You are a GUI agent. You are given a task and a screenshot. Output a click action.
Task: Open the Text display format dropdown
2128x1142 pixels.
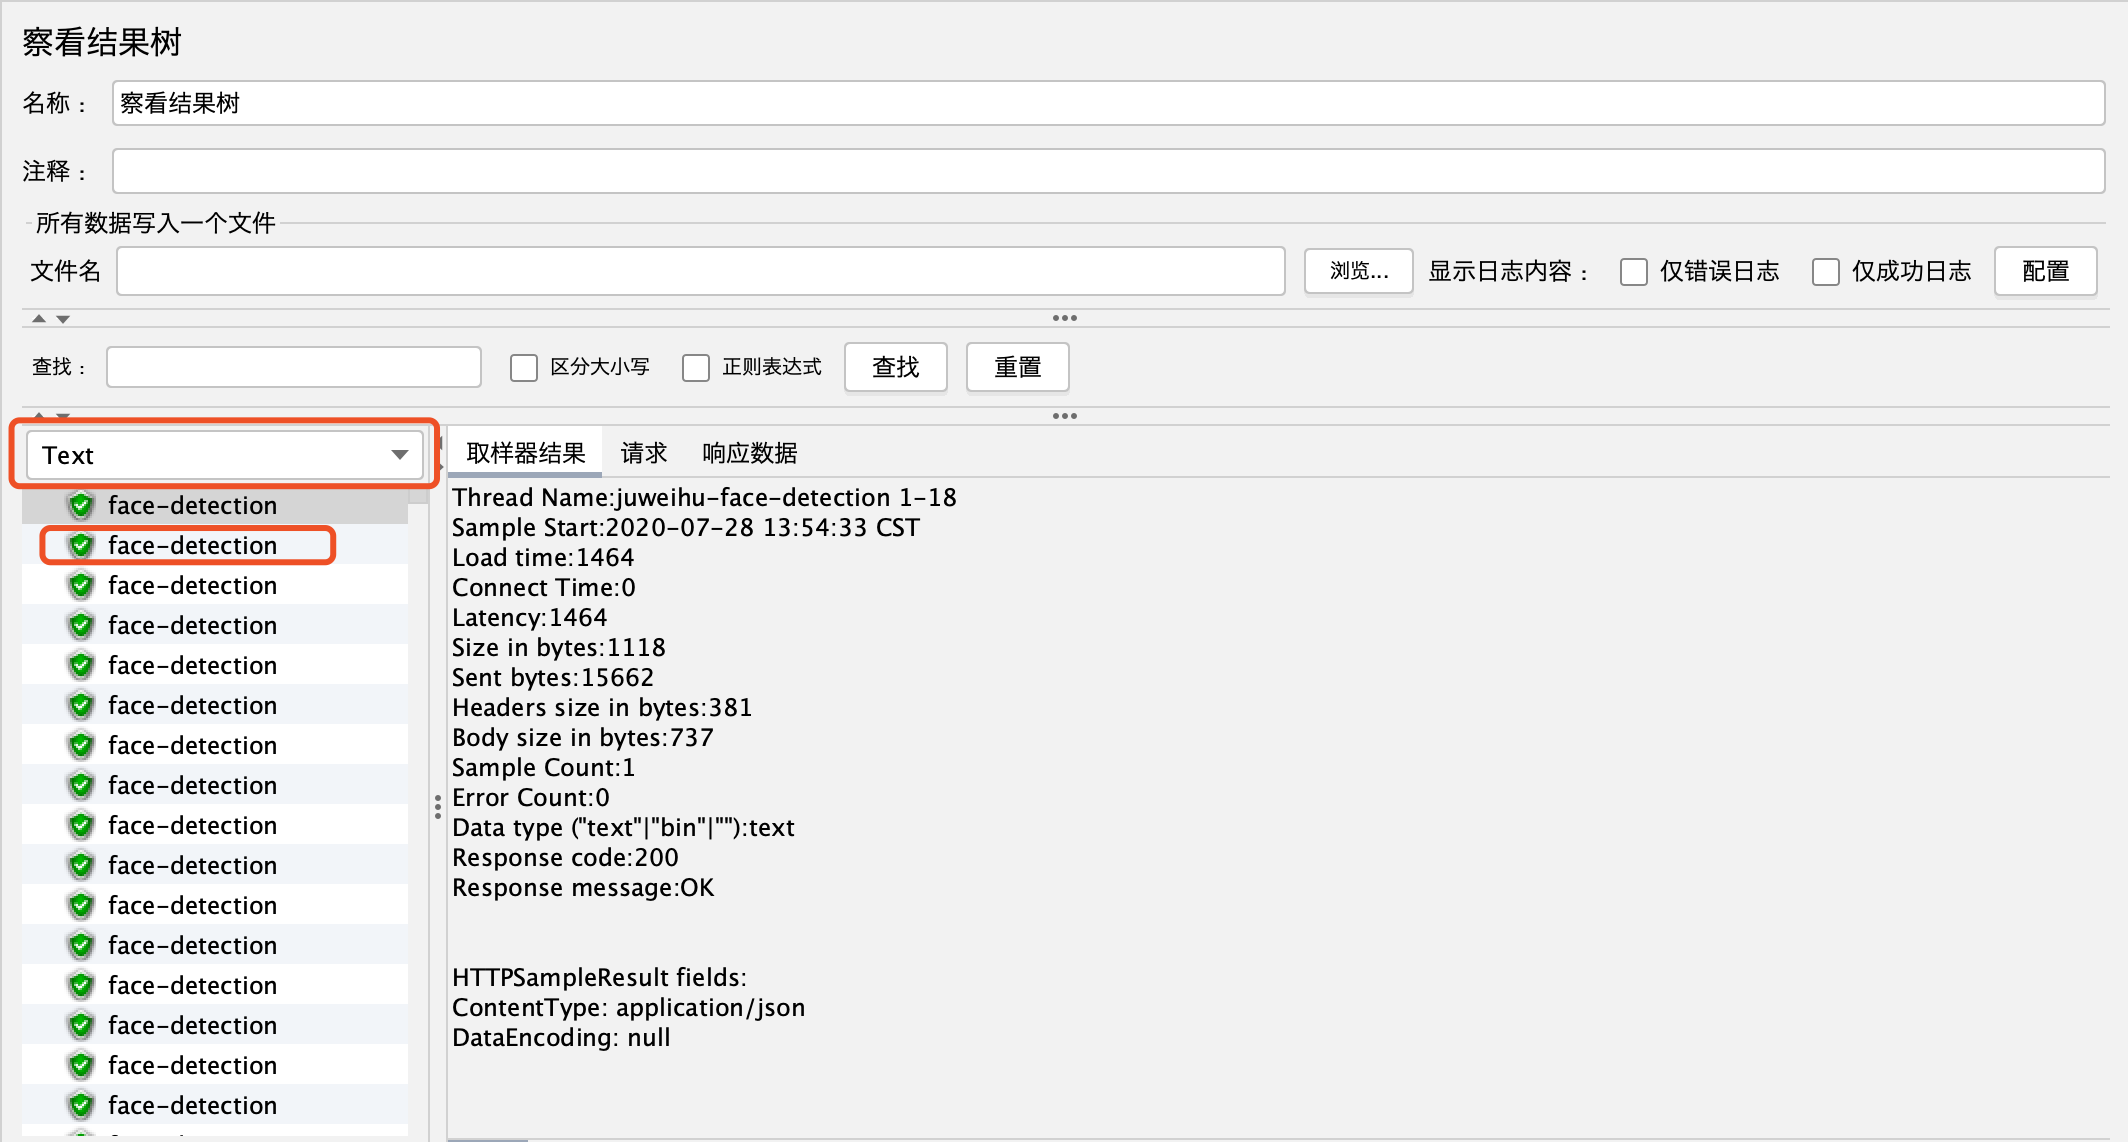223,454
